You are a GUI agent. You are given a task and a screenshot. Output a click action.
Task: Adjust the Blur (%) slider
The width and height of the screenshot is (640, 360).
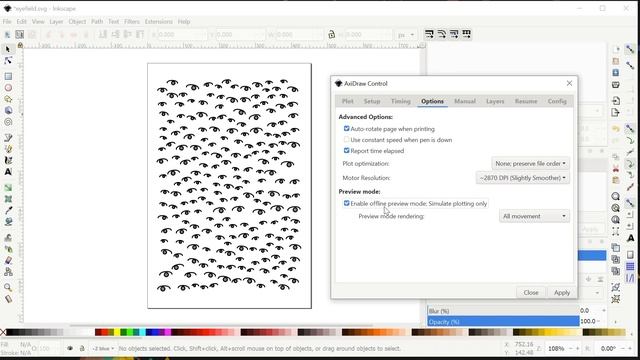pos(503,311)
